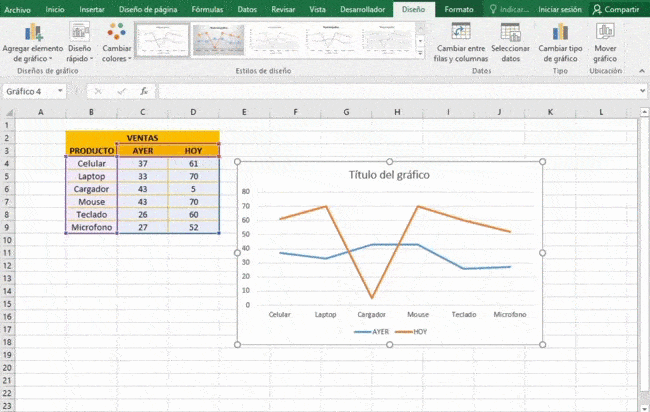Click Mover gráfico button
The image size is (650, 412).
click(x=605, y=42)
